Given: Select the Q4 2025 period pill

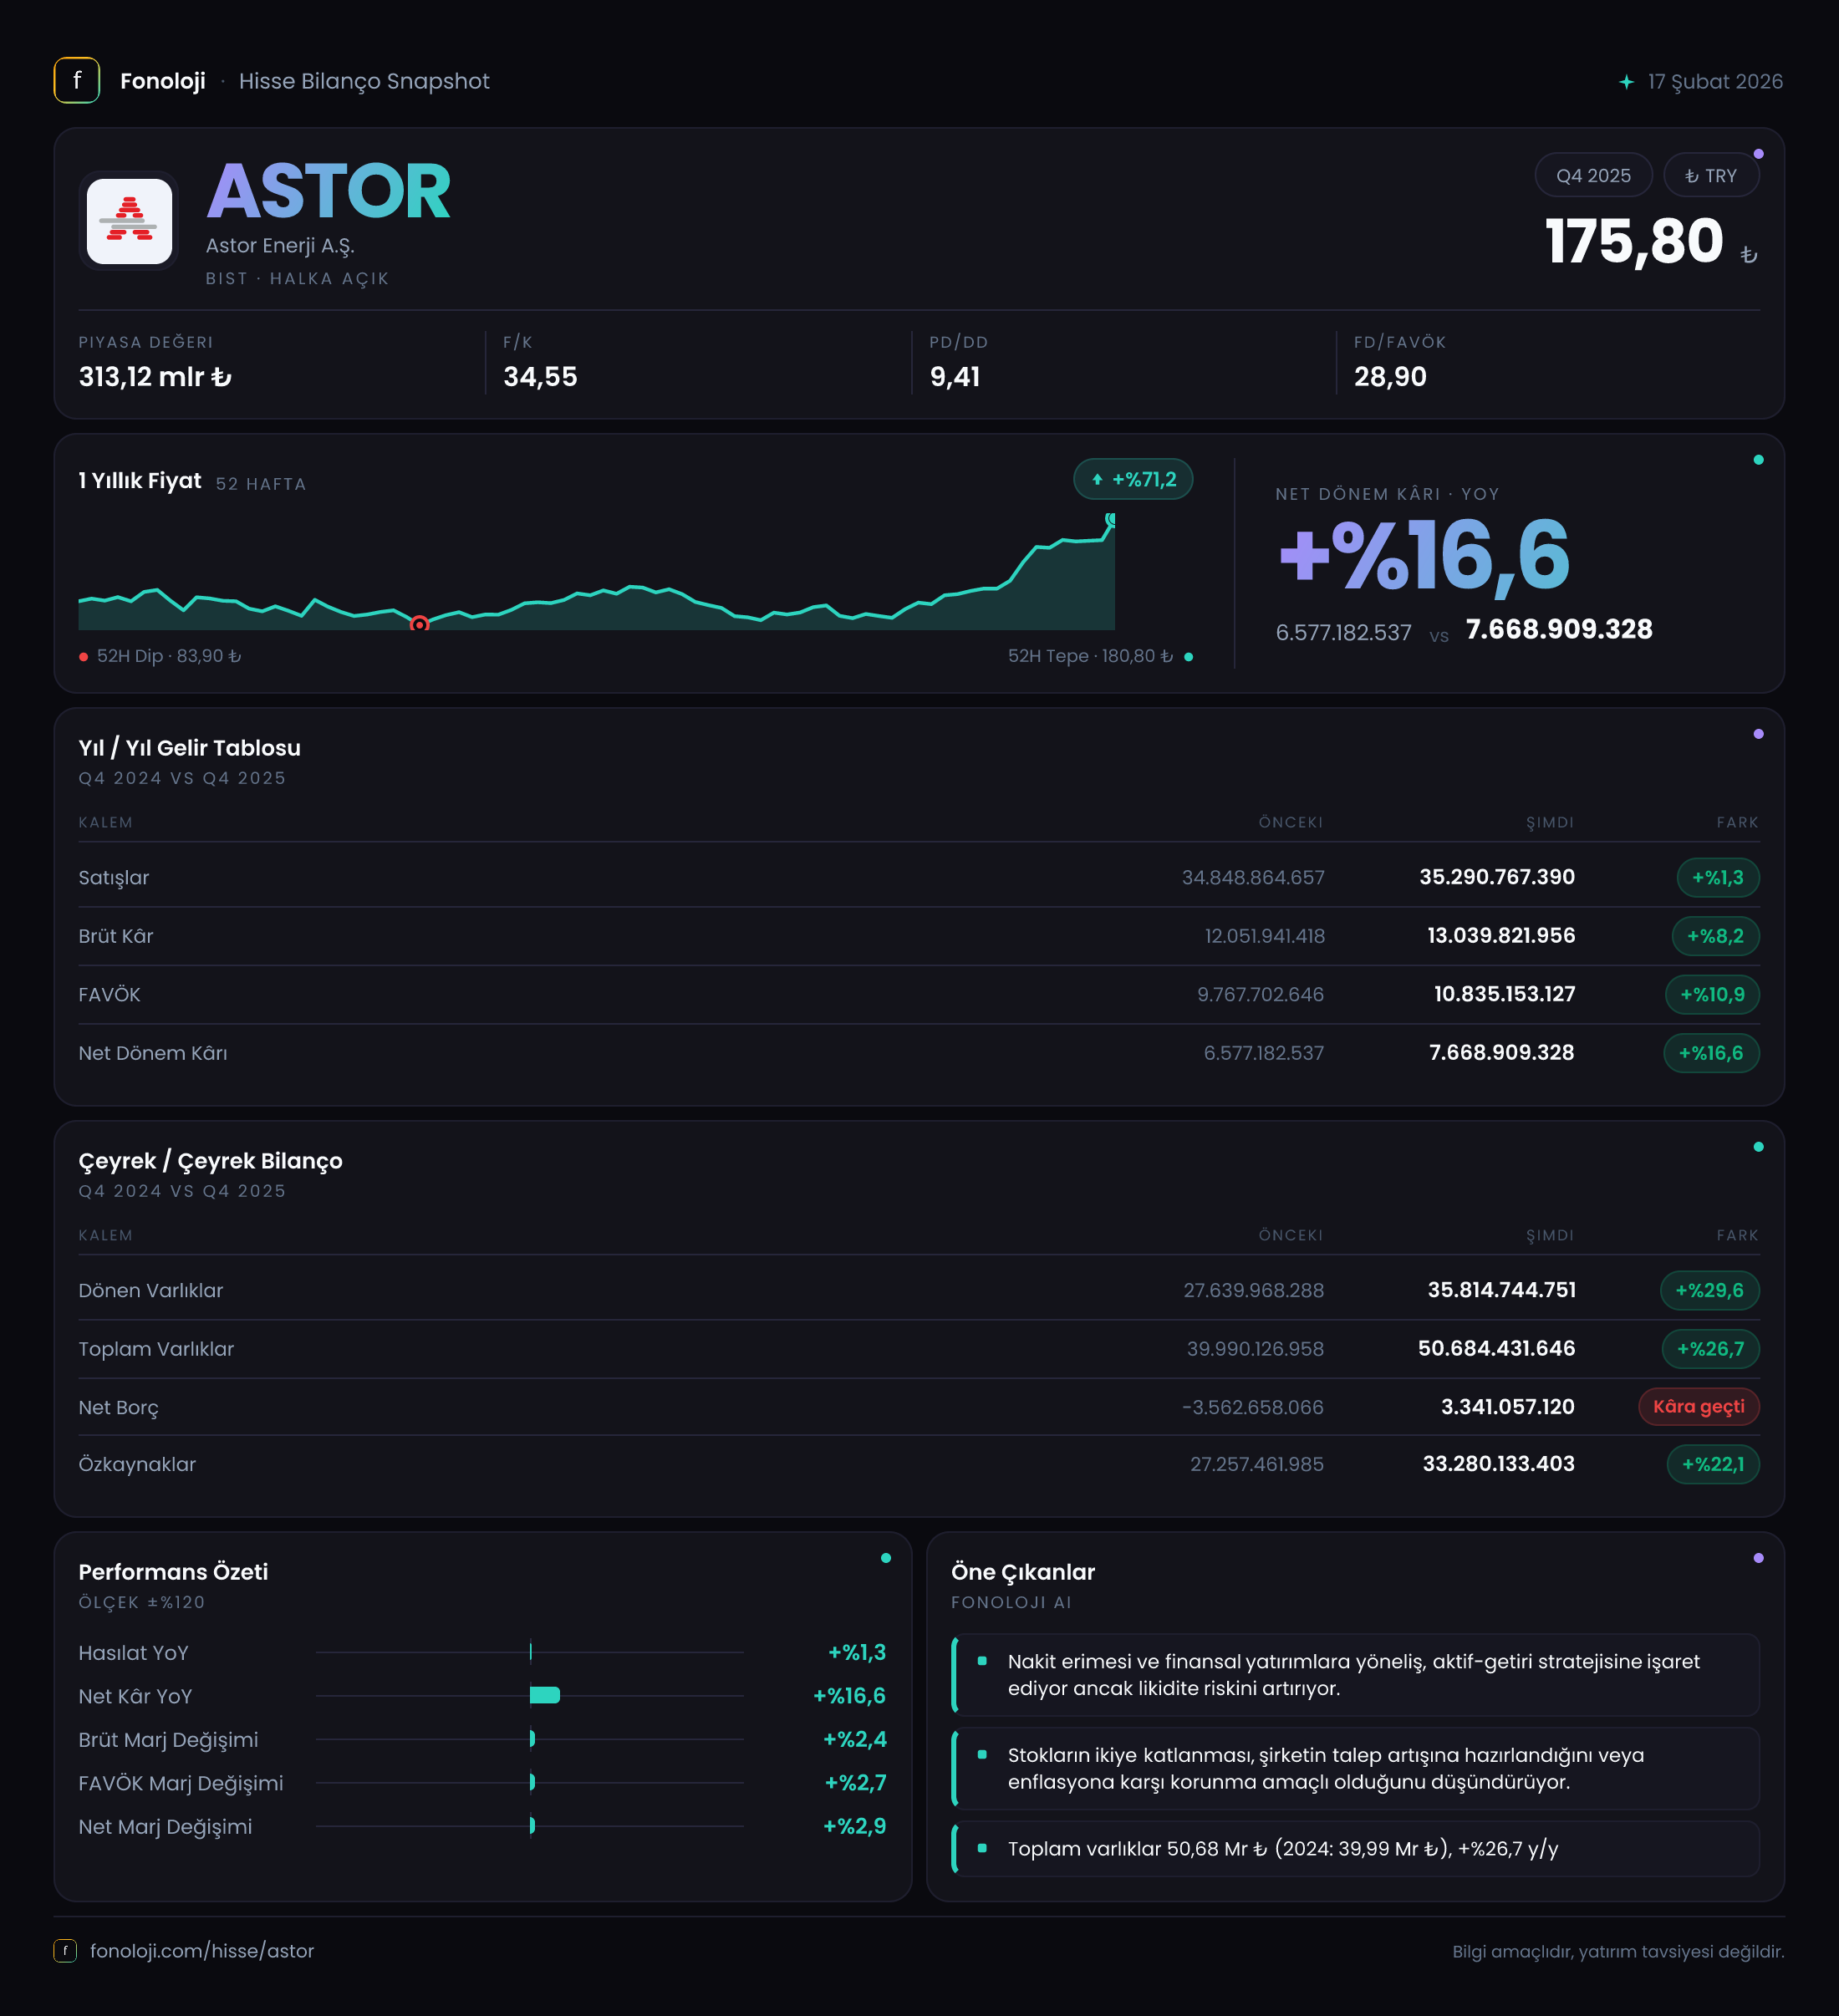Looking at the screenshot, I should coord(1593,176).
